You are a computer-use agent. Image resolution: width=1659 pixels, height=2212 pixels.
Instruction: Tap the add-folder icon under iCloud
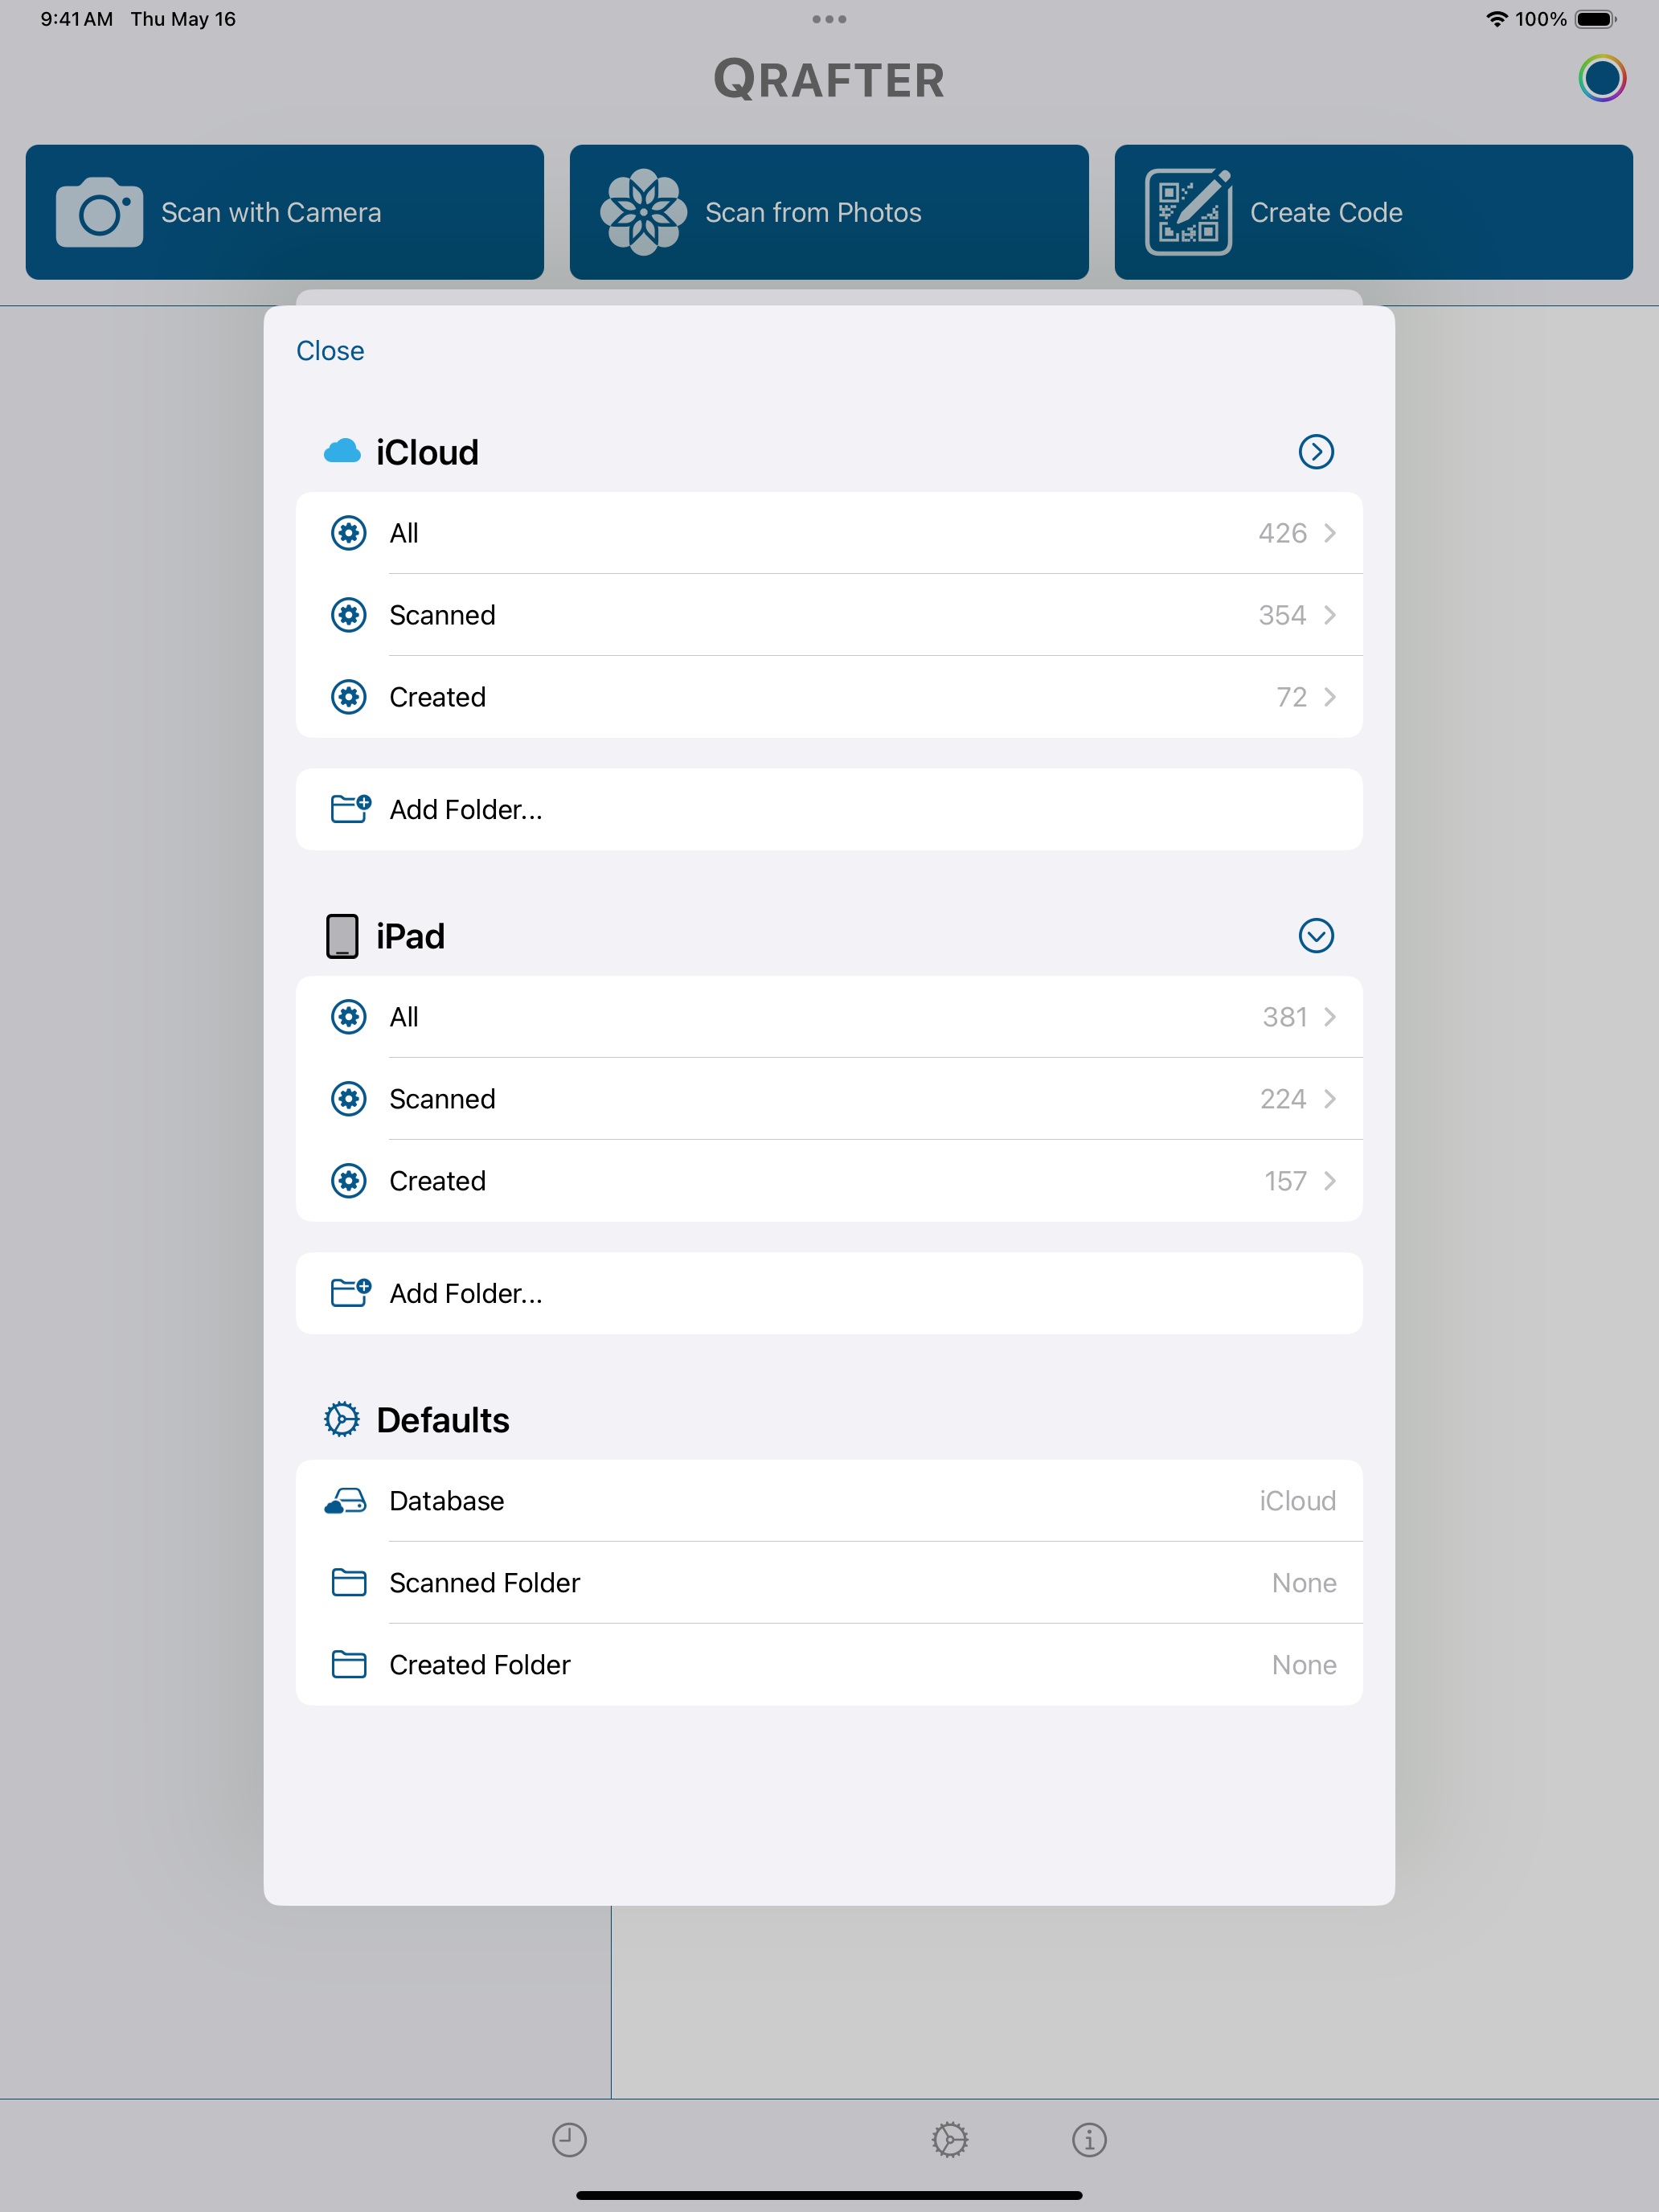(350, 808)
